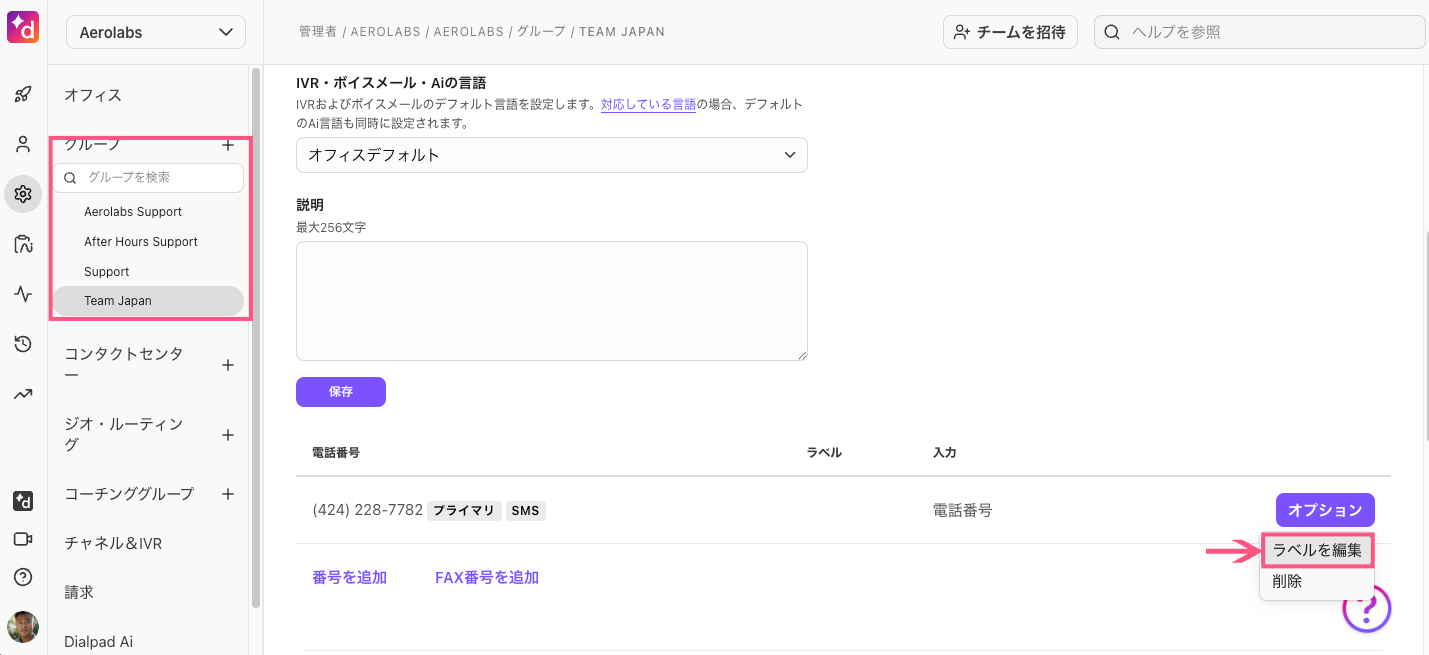Click the 入力 column header
This screenshot has height=655, width=1429.
tap(945, 453)
